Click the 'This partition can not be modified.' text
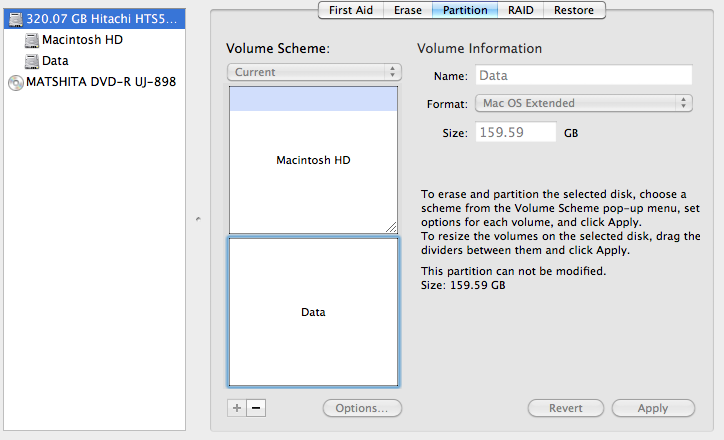This screenshot has width=724, height=440. click(x=513, y=271)
